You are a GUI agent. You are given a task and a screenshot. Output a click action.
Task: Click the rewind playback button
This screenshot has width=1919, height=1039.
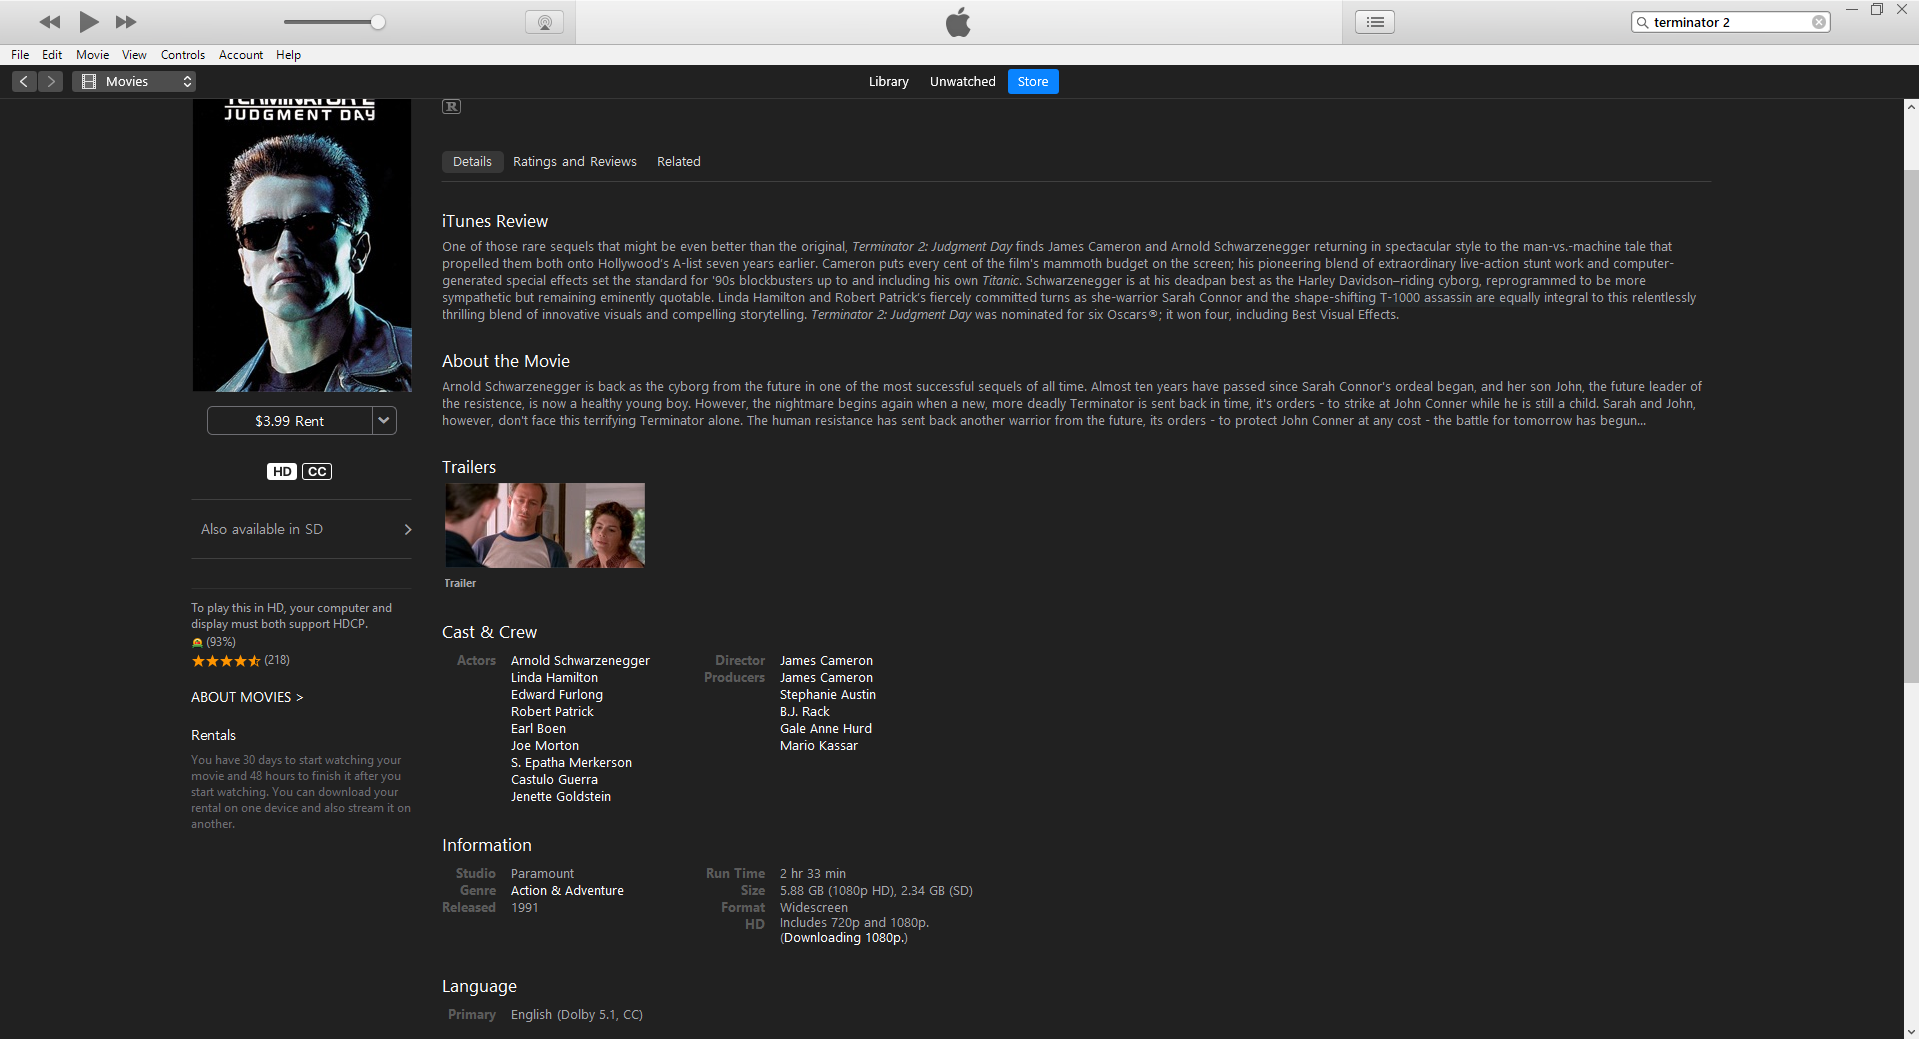(x=49, y=22)
